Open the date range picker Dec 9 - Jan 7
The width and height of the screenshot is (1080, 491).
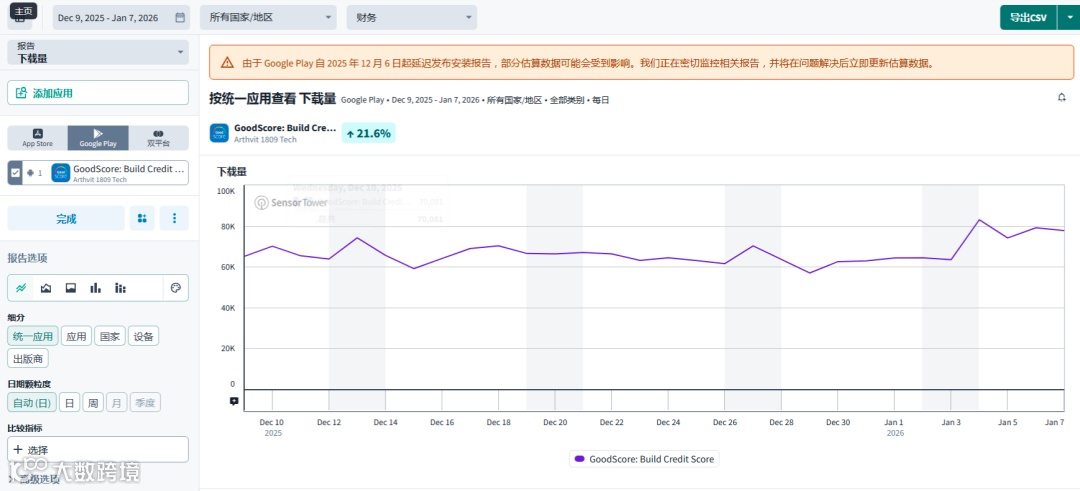pos(121,18)
